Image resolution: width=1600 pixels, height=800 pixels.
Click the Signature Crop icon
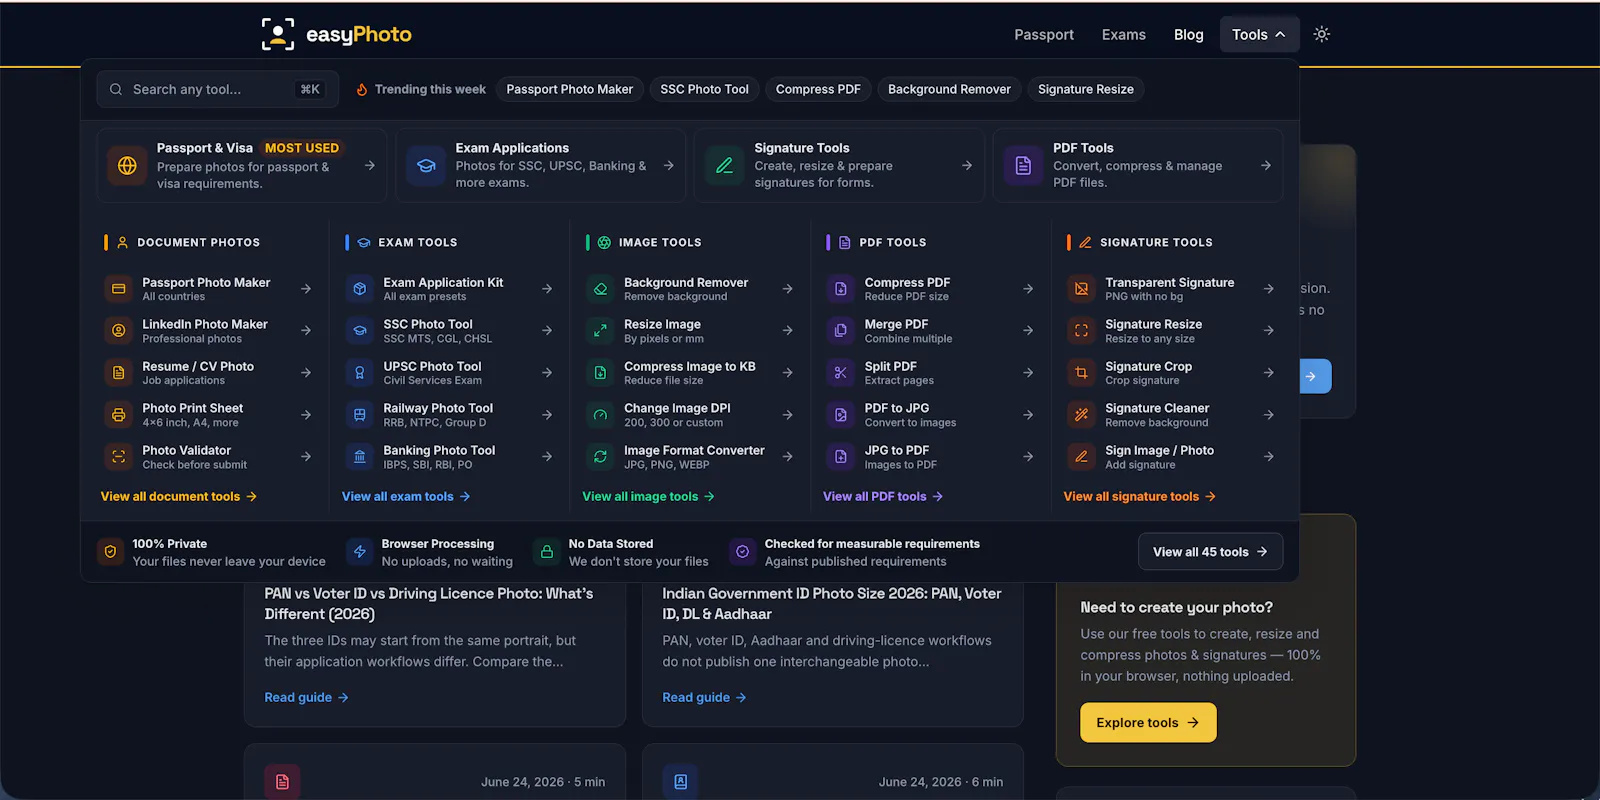coord(1081,372)
